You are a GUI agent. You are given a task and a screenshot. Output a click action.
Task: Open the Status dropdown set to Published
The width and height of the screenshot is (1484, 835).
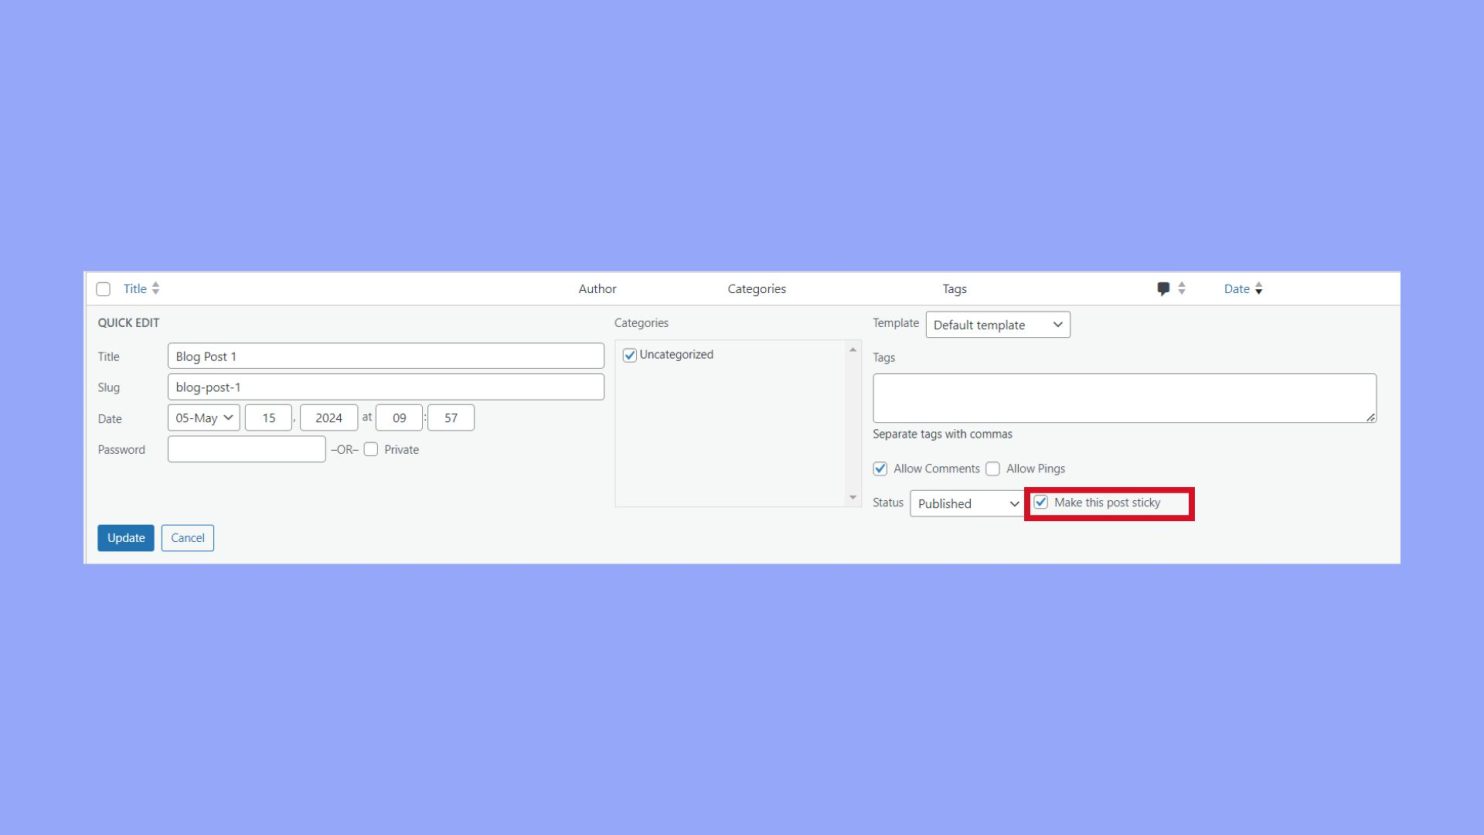[965, 503]
